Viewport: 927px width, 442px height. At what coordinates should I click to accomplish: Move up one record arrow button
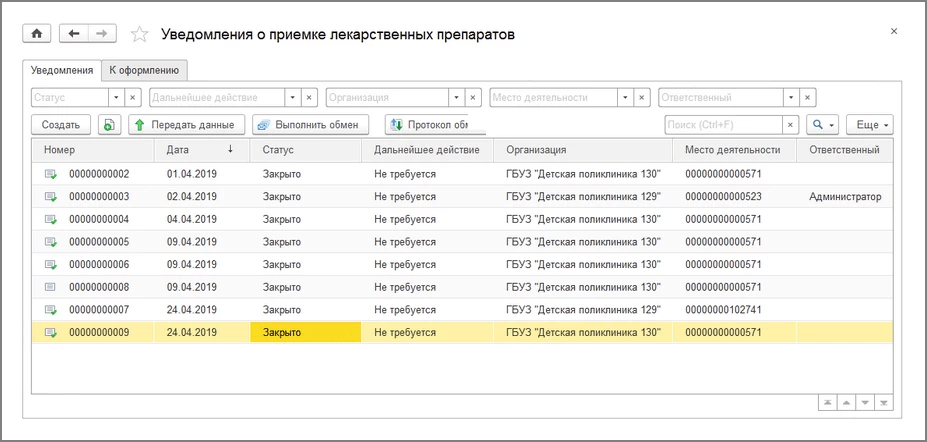point(846,402)
